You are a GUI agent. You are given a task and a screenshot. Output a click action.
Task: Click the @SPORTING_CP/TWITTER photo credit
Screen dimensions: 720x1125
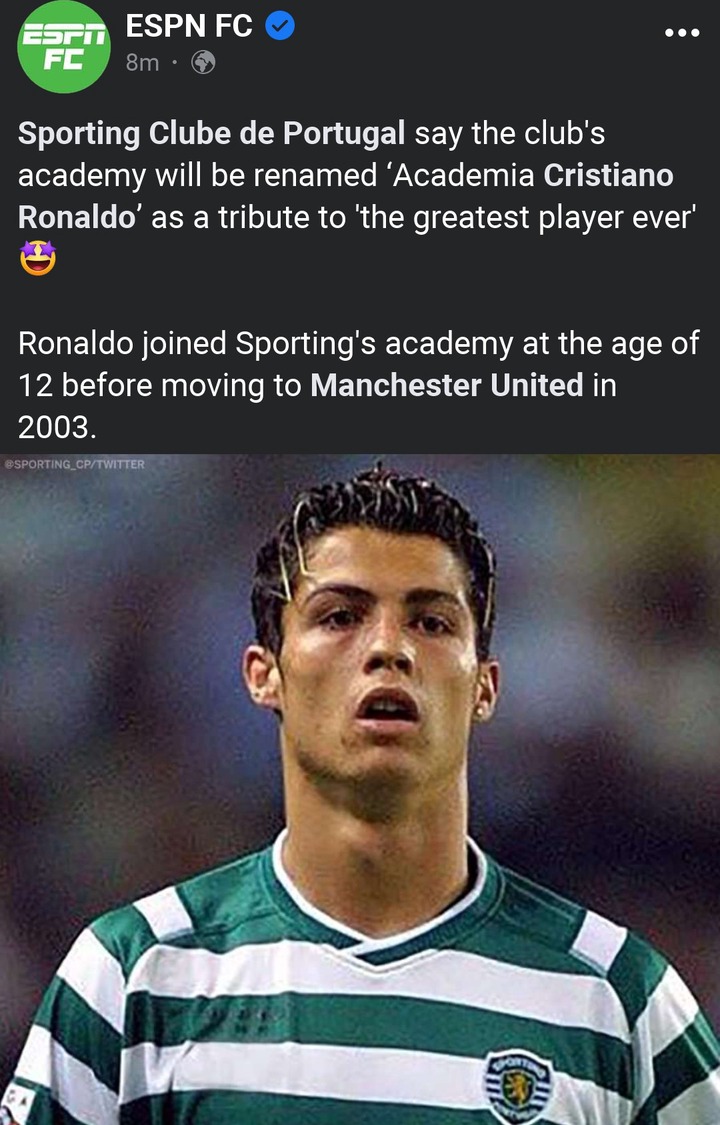tap(75, 464)
